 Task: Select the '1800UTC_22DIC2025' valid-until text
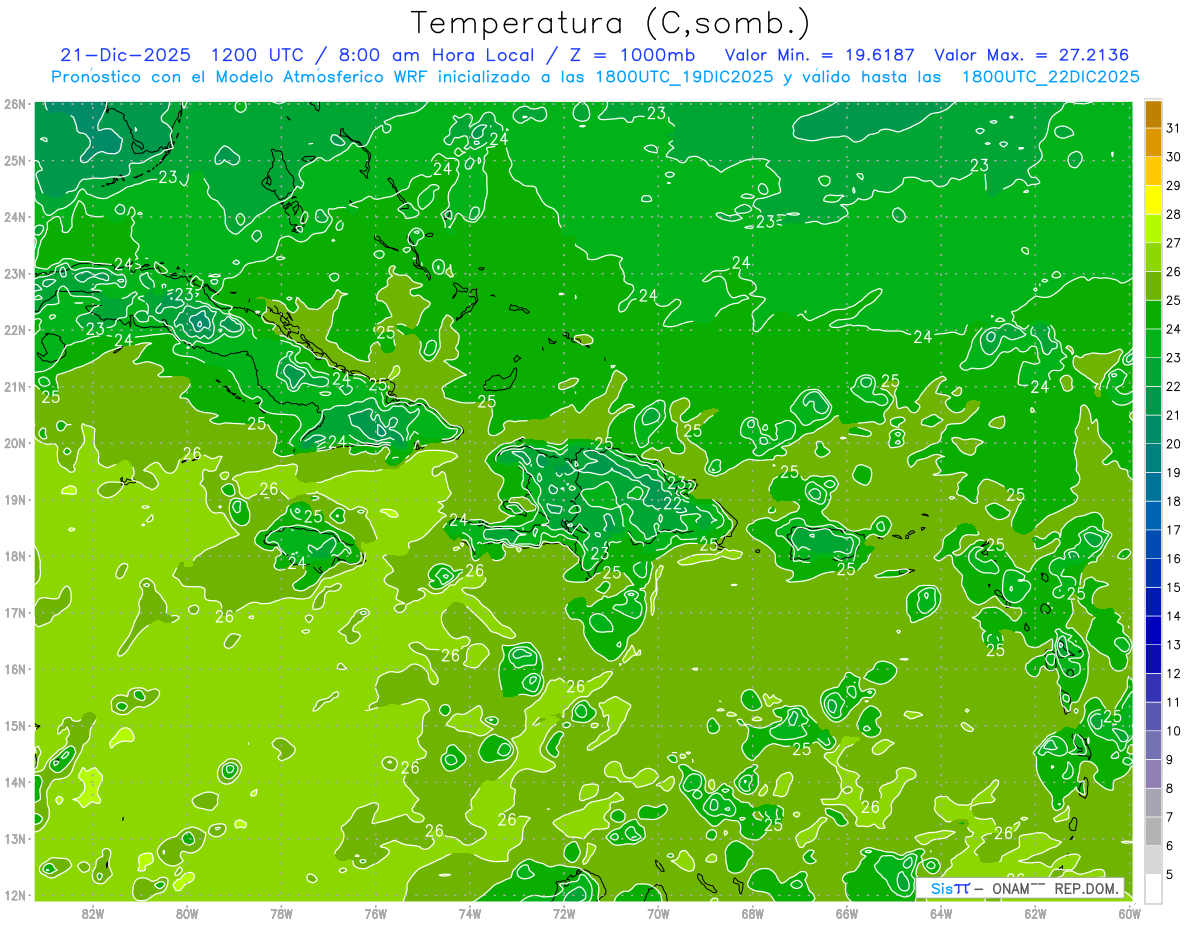[x=1050, y=77]
